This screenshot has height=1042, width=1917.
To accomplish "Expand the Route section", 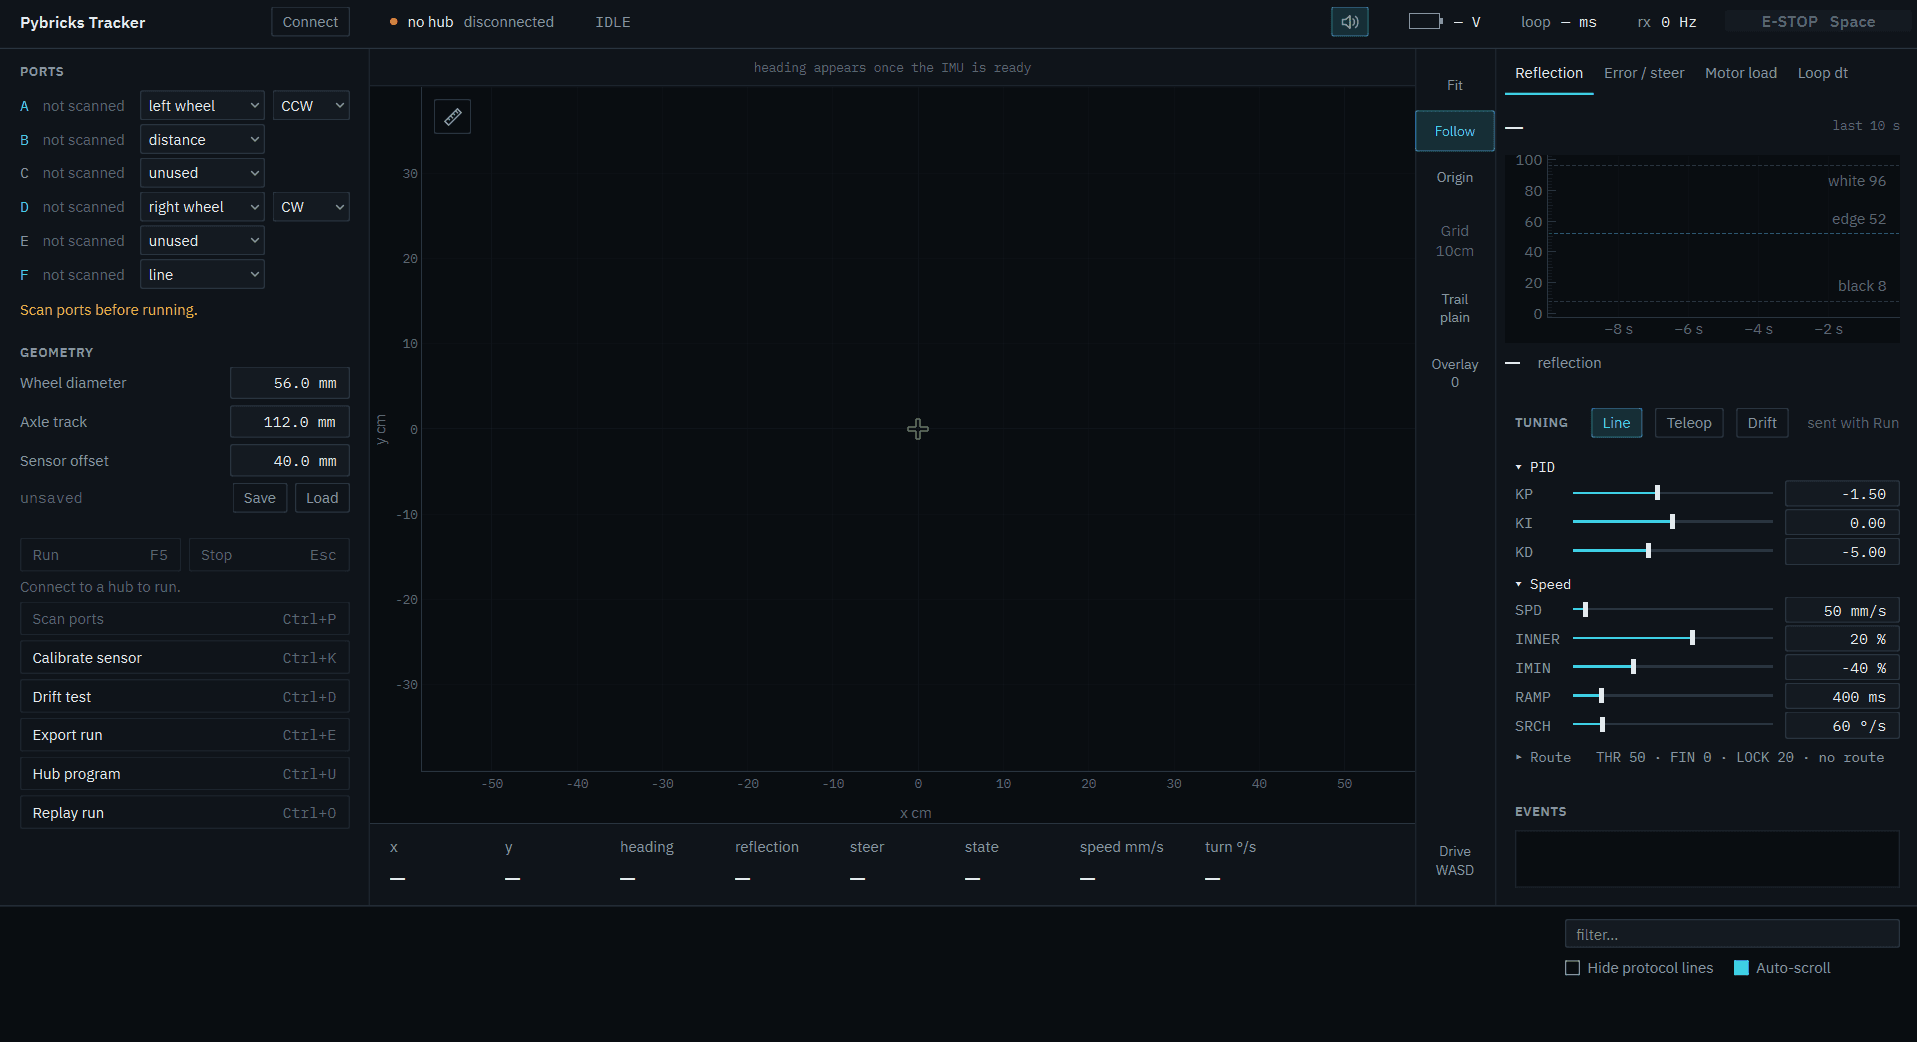I will [x=1543, y=757].
